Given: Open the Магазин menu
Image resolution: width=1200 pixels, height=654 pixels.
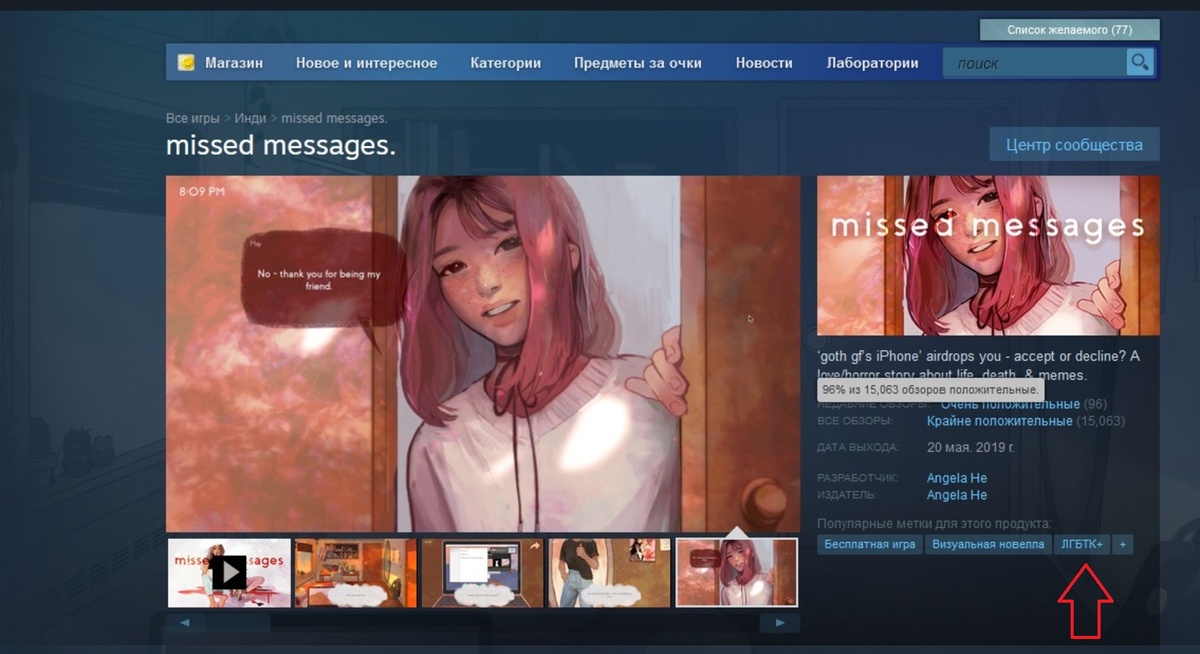Looking at the screenshot, I should [x=234, y=63].
